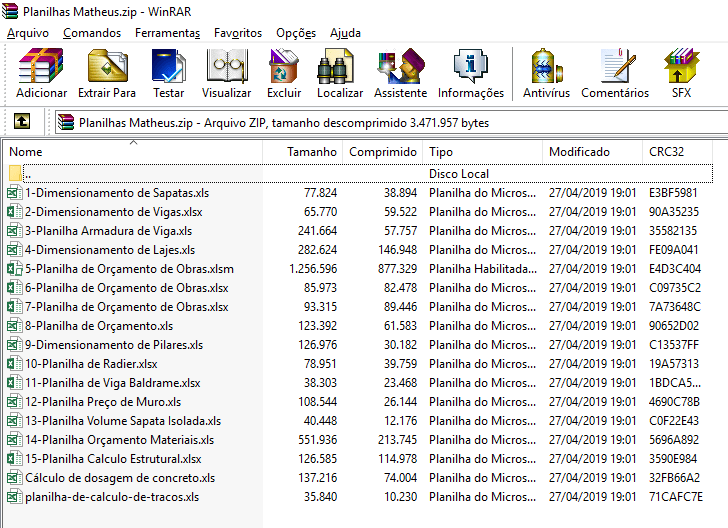Open the Ajuda menu
The width and height of the screenshot is (728, 528).
pyautogui.click(x=345, y=33)
